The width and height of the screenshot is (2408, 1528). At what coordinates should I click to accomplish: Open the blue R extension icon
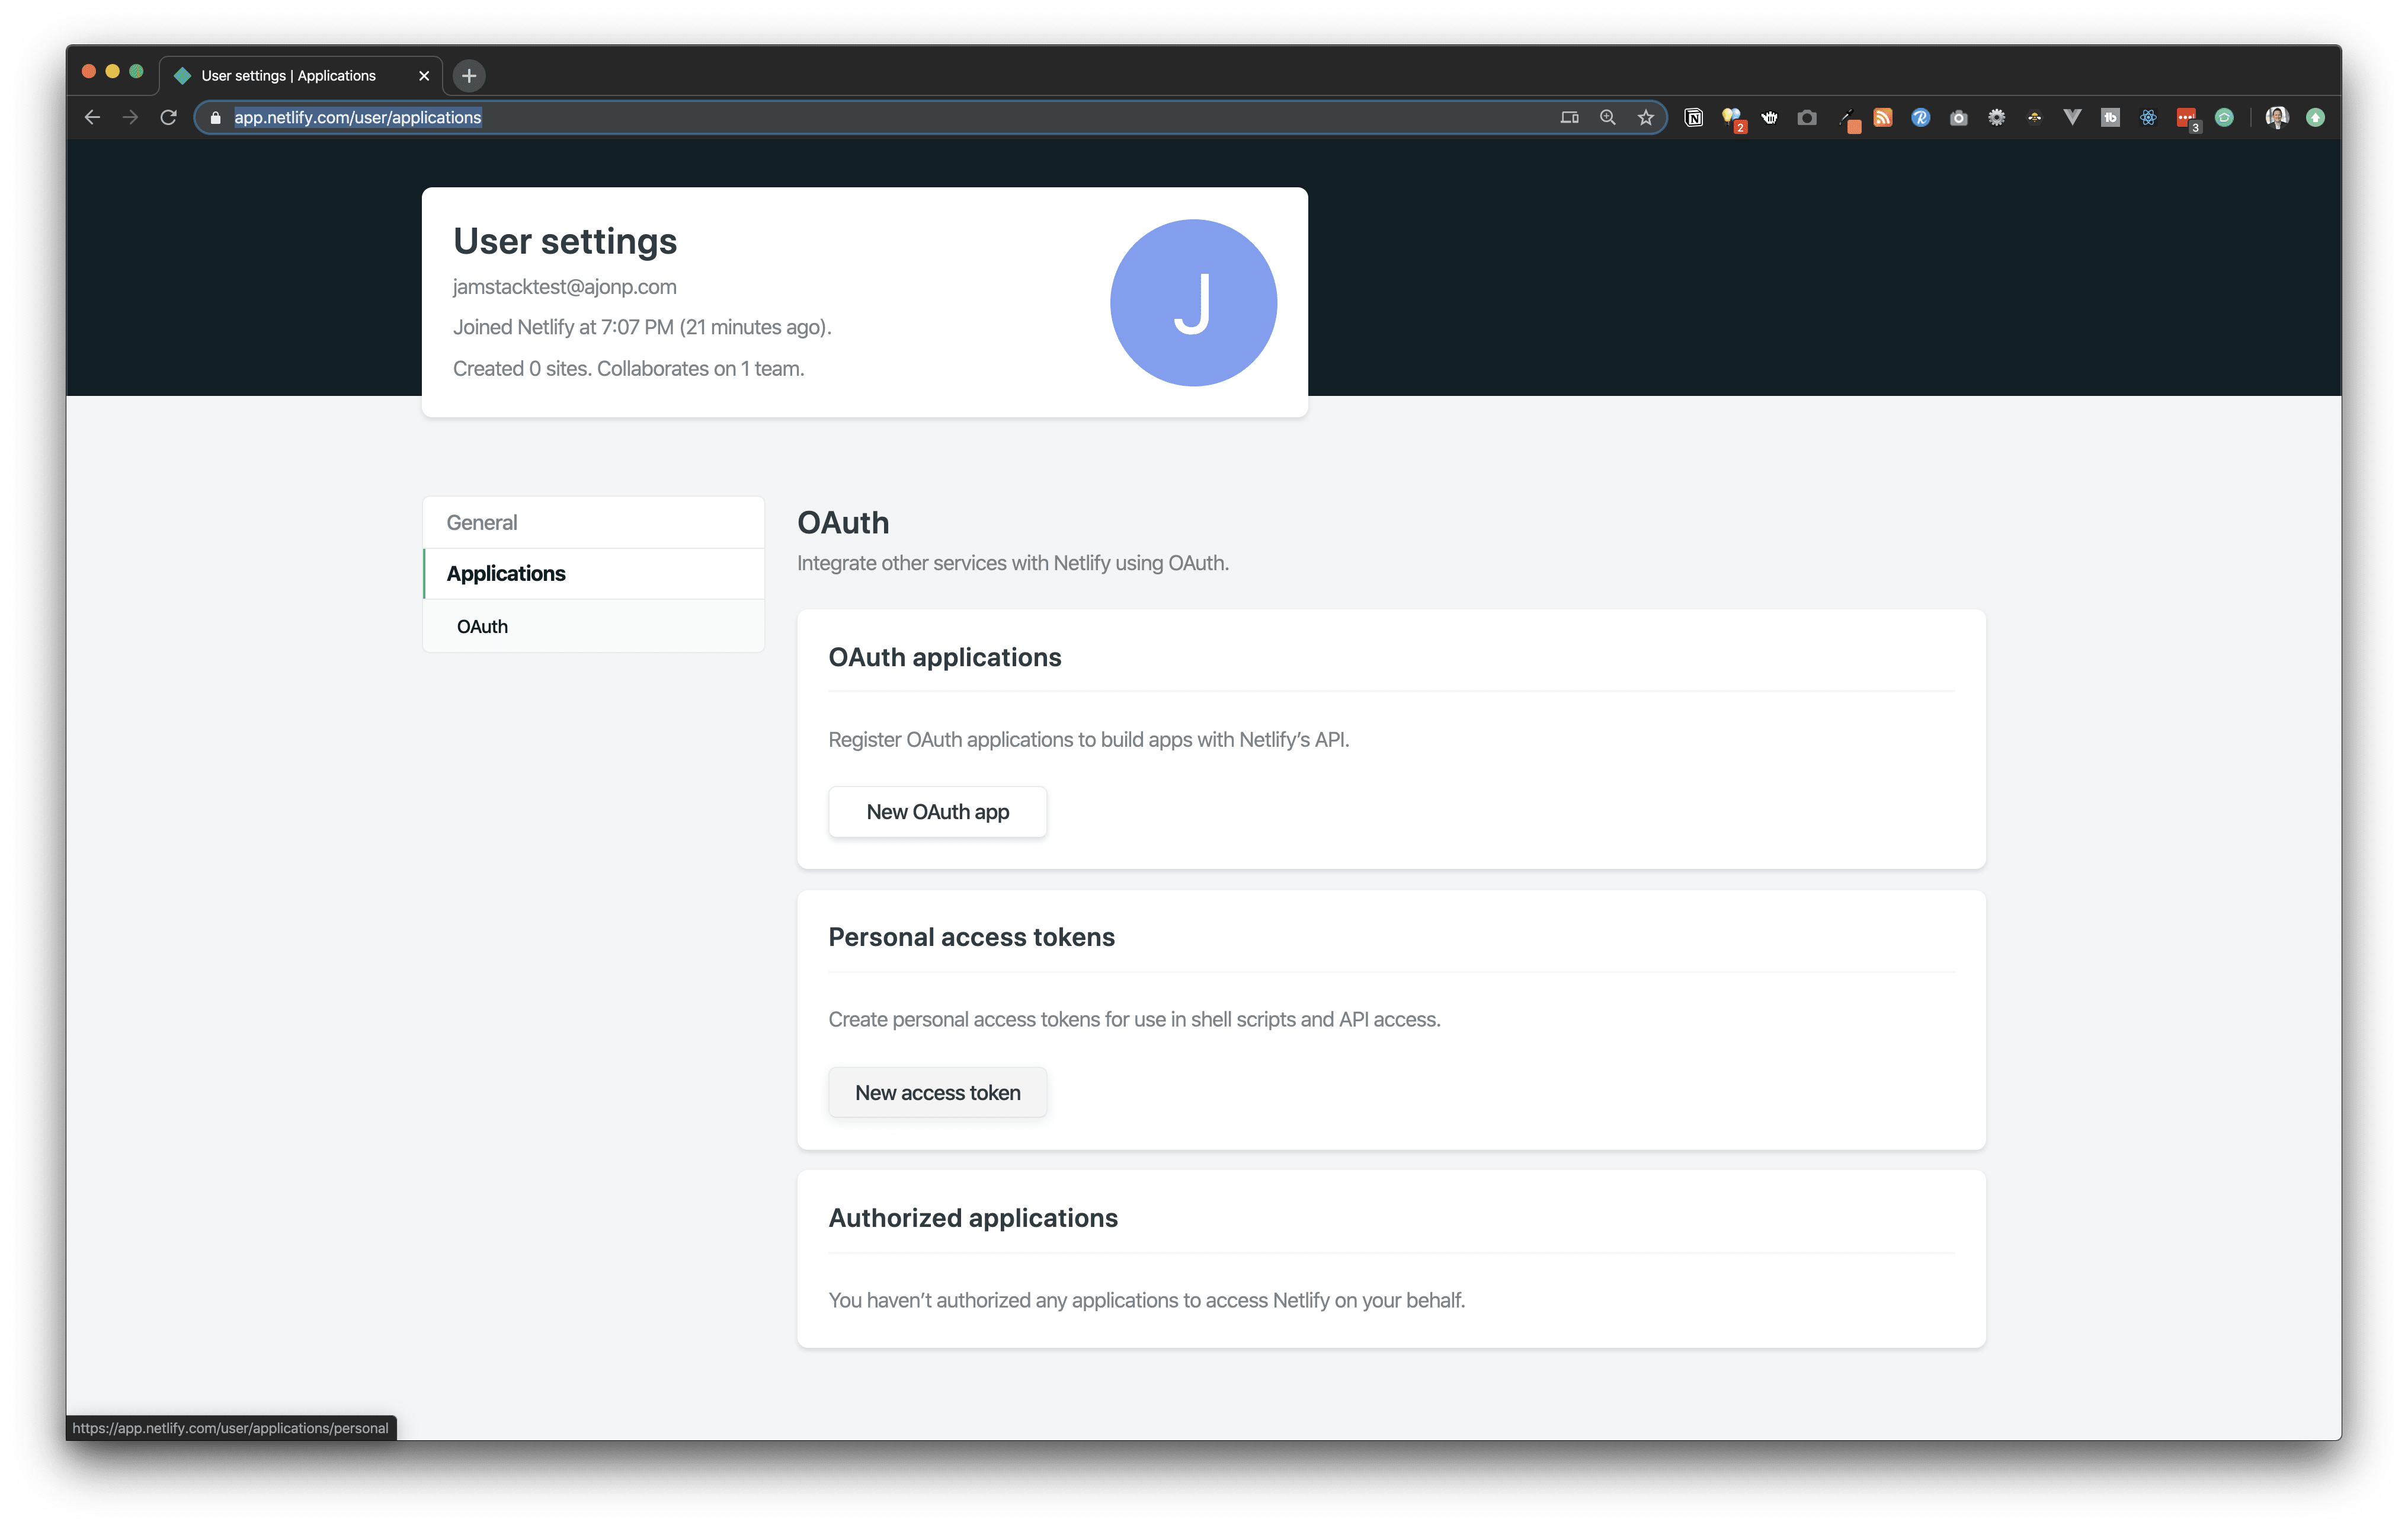click(x=1920, y=117)
